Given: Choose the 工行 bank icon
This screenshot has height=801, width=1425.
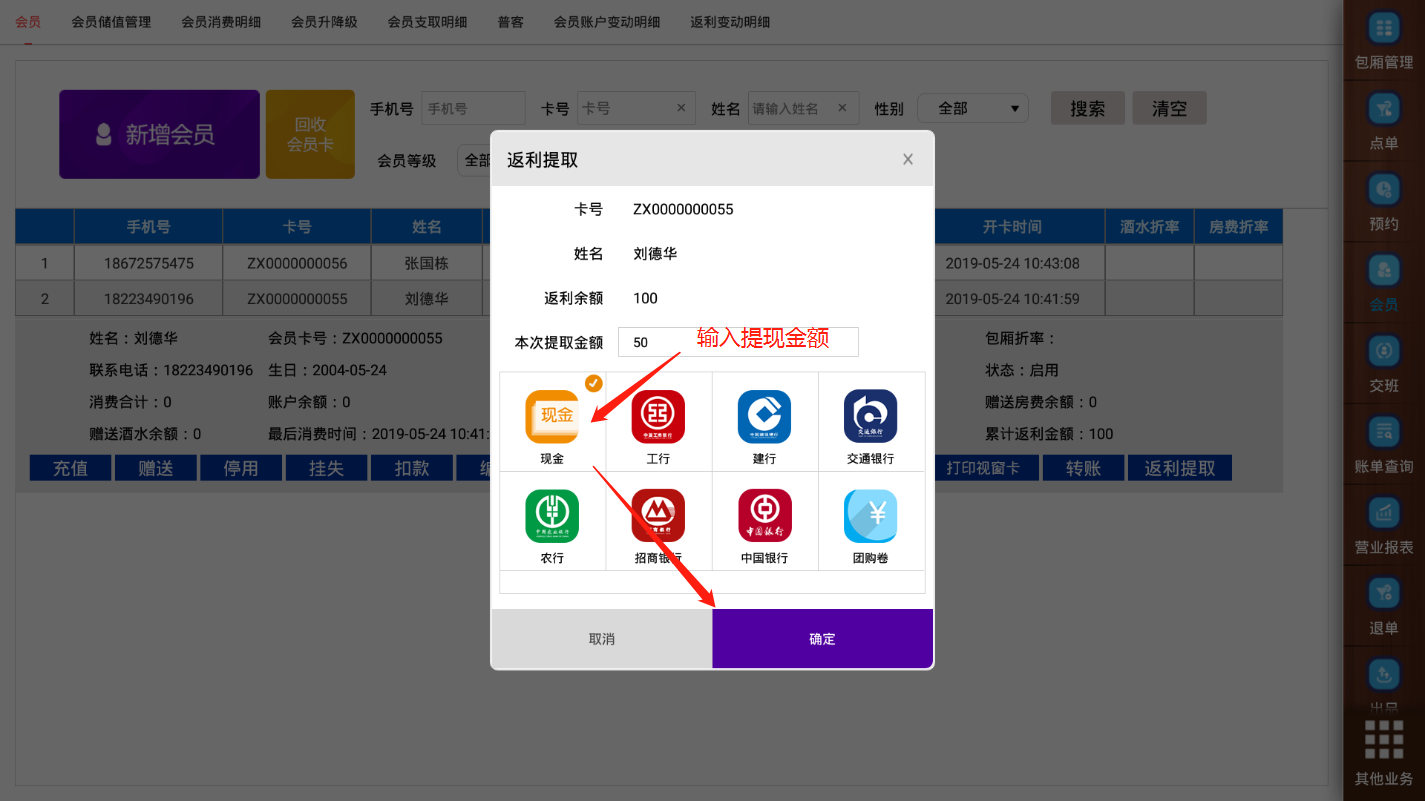Looking at the screenshot, I should click(x=658, y=417).
